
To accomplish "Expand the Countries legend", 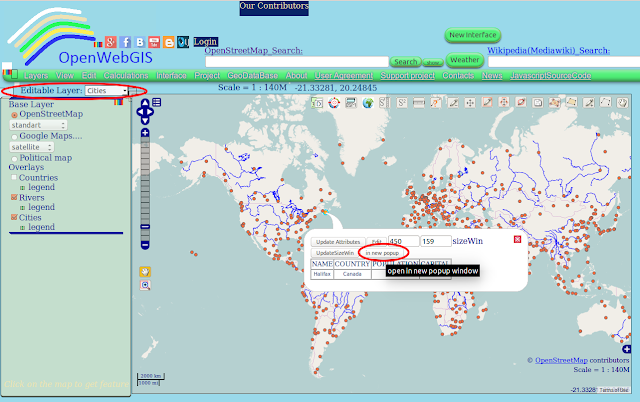I will click(22, 188).
